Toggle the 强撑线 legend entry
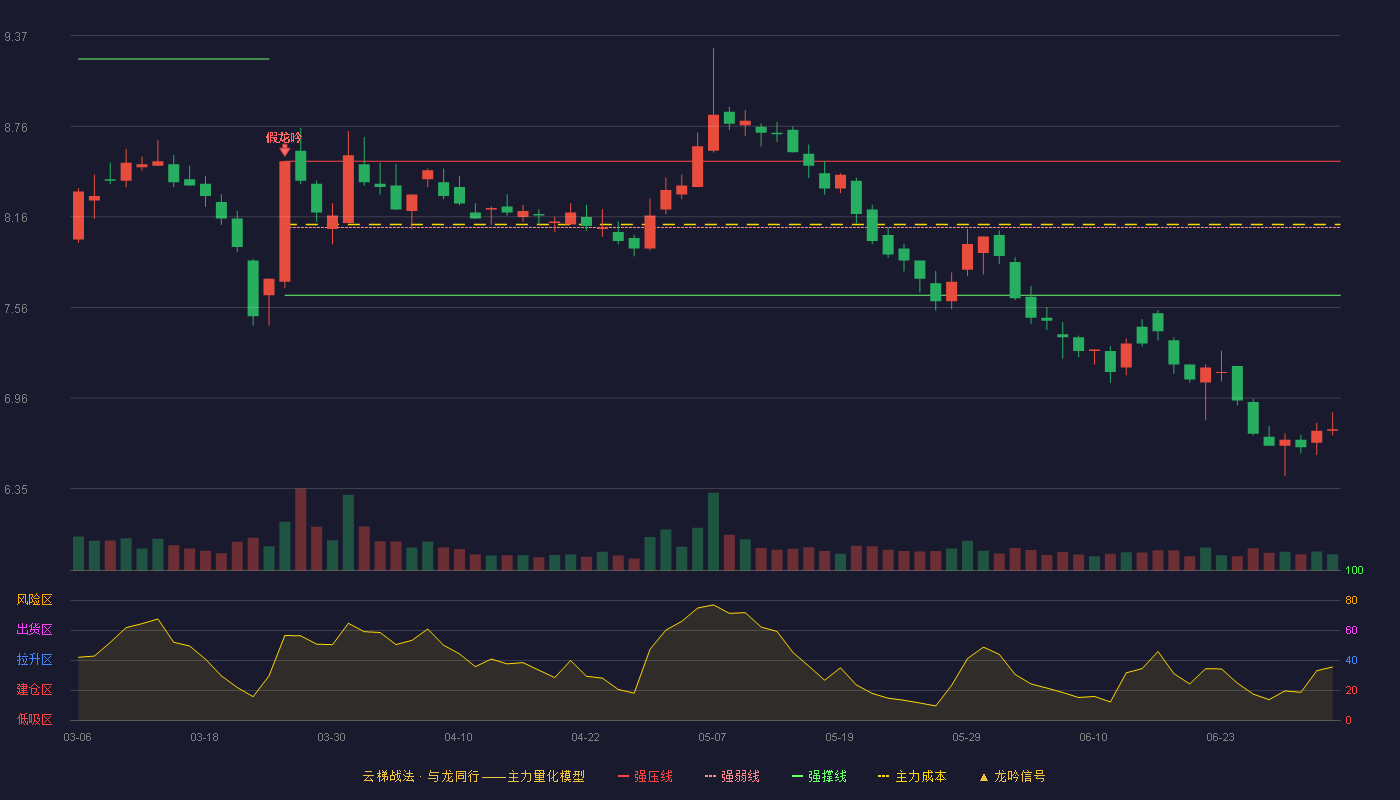1400x800 pixels. 819,776
